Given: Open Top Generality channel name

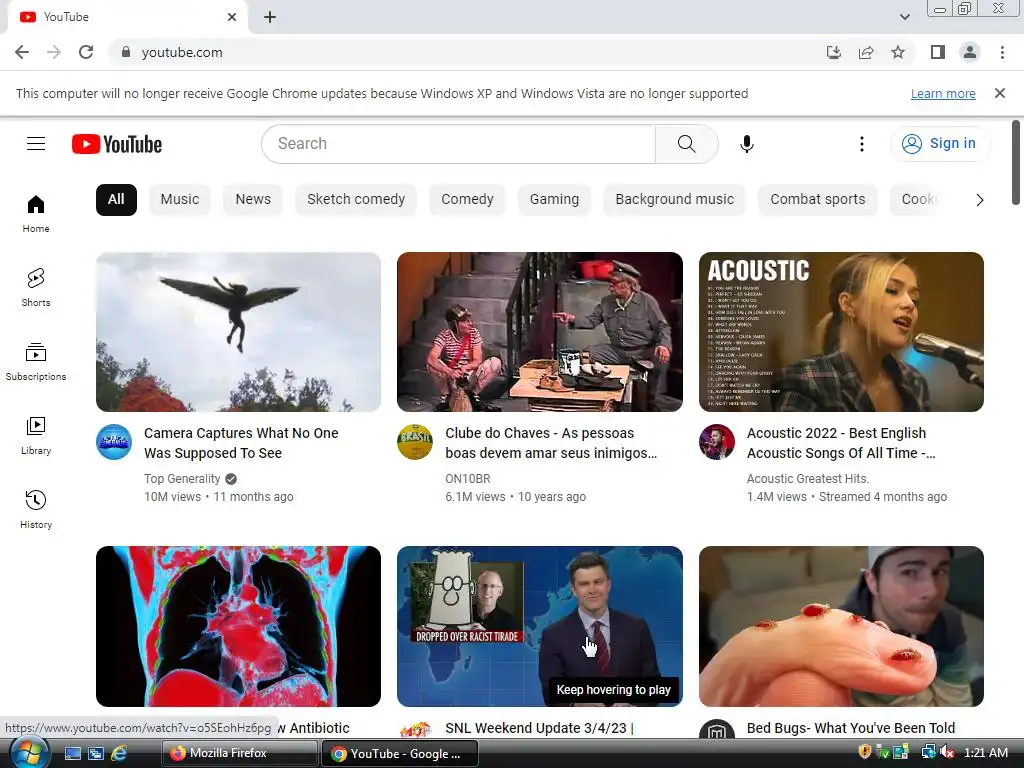Looking at the screenshot, I should pyautogui.click(x=182, y=479).
